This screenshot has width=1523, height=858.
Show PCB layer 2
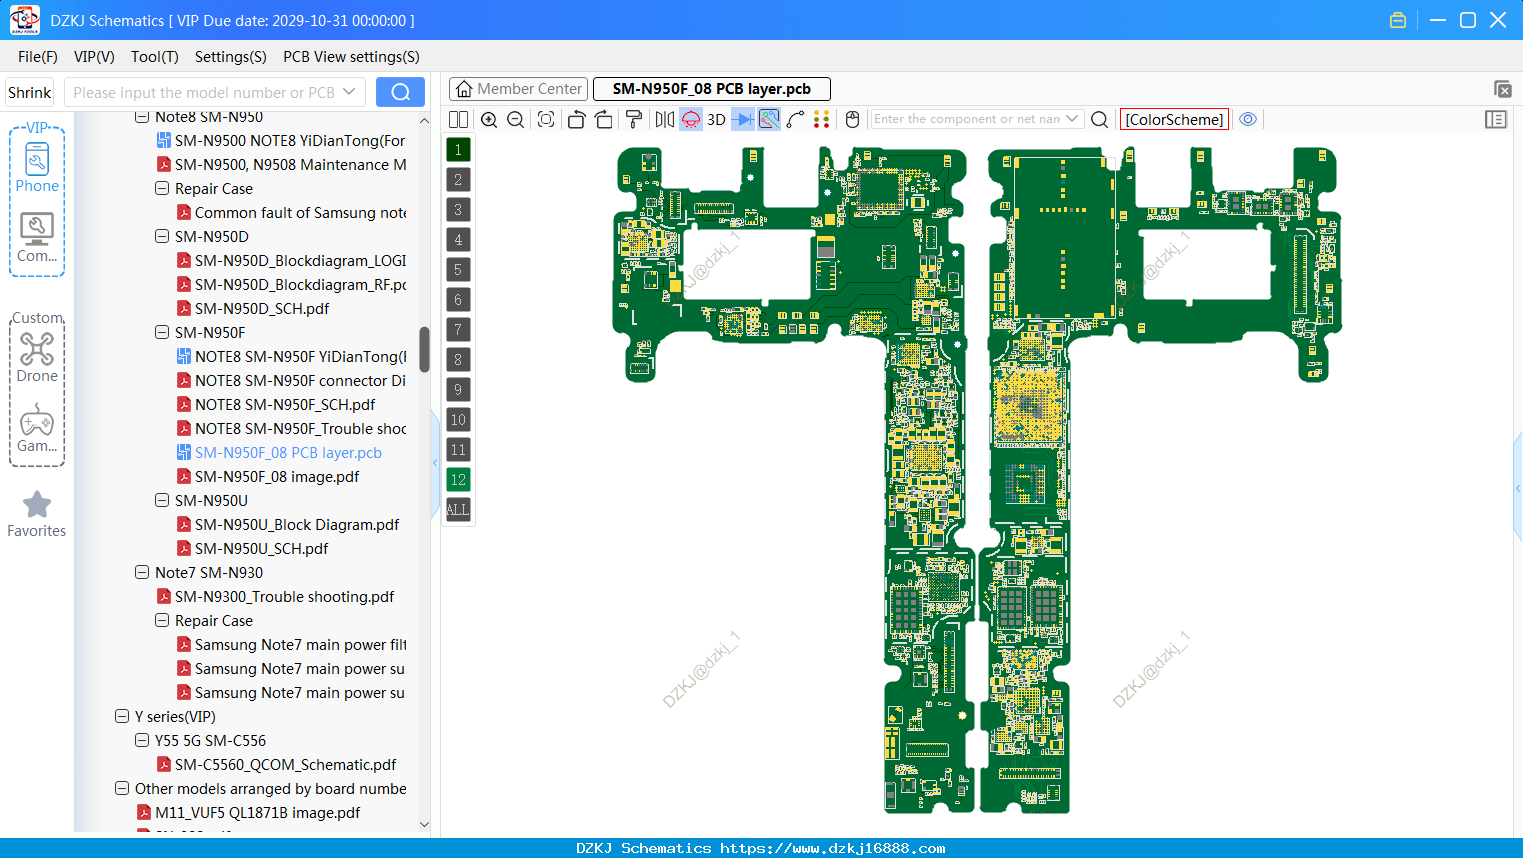tap(458, 180)
